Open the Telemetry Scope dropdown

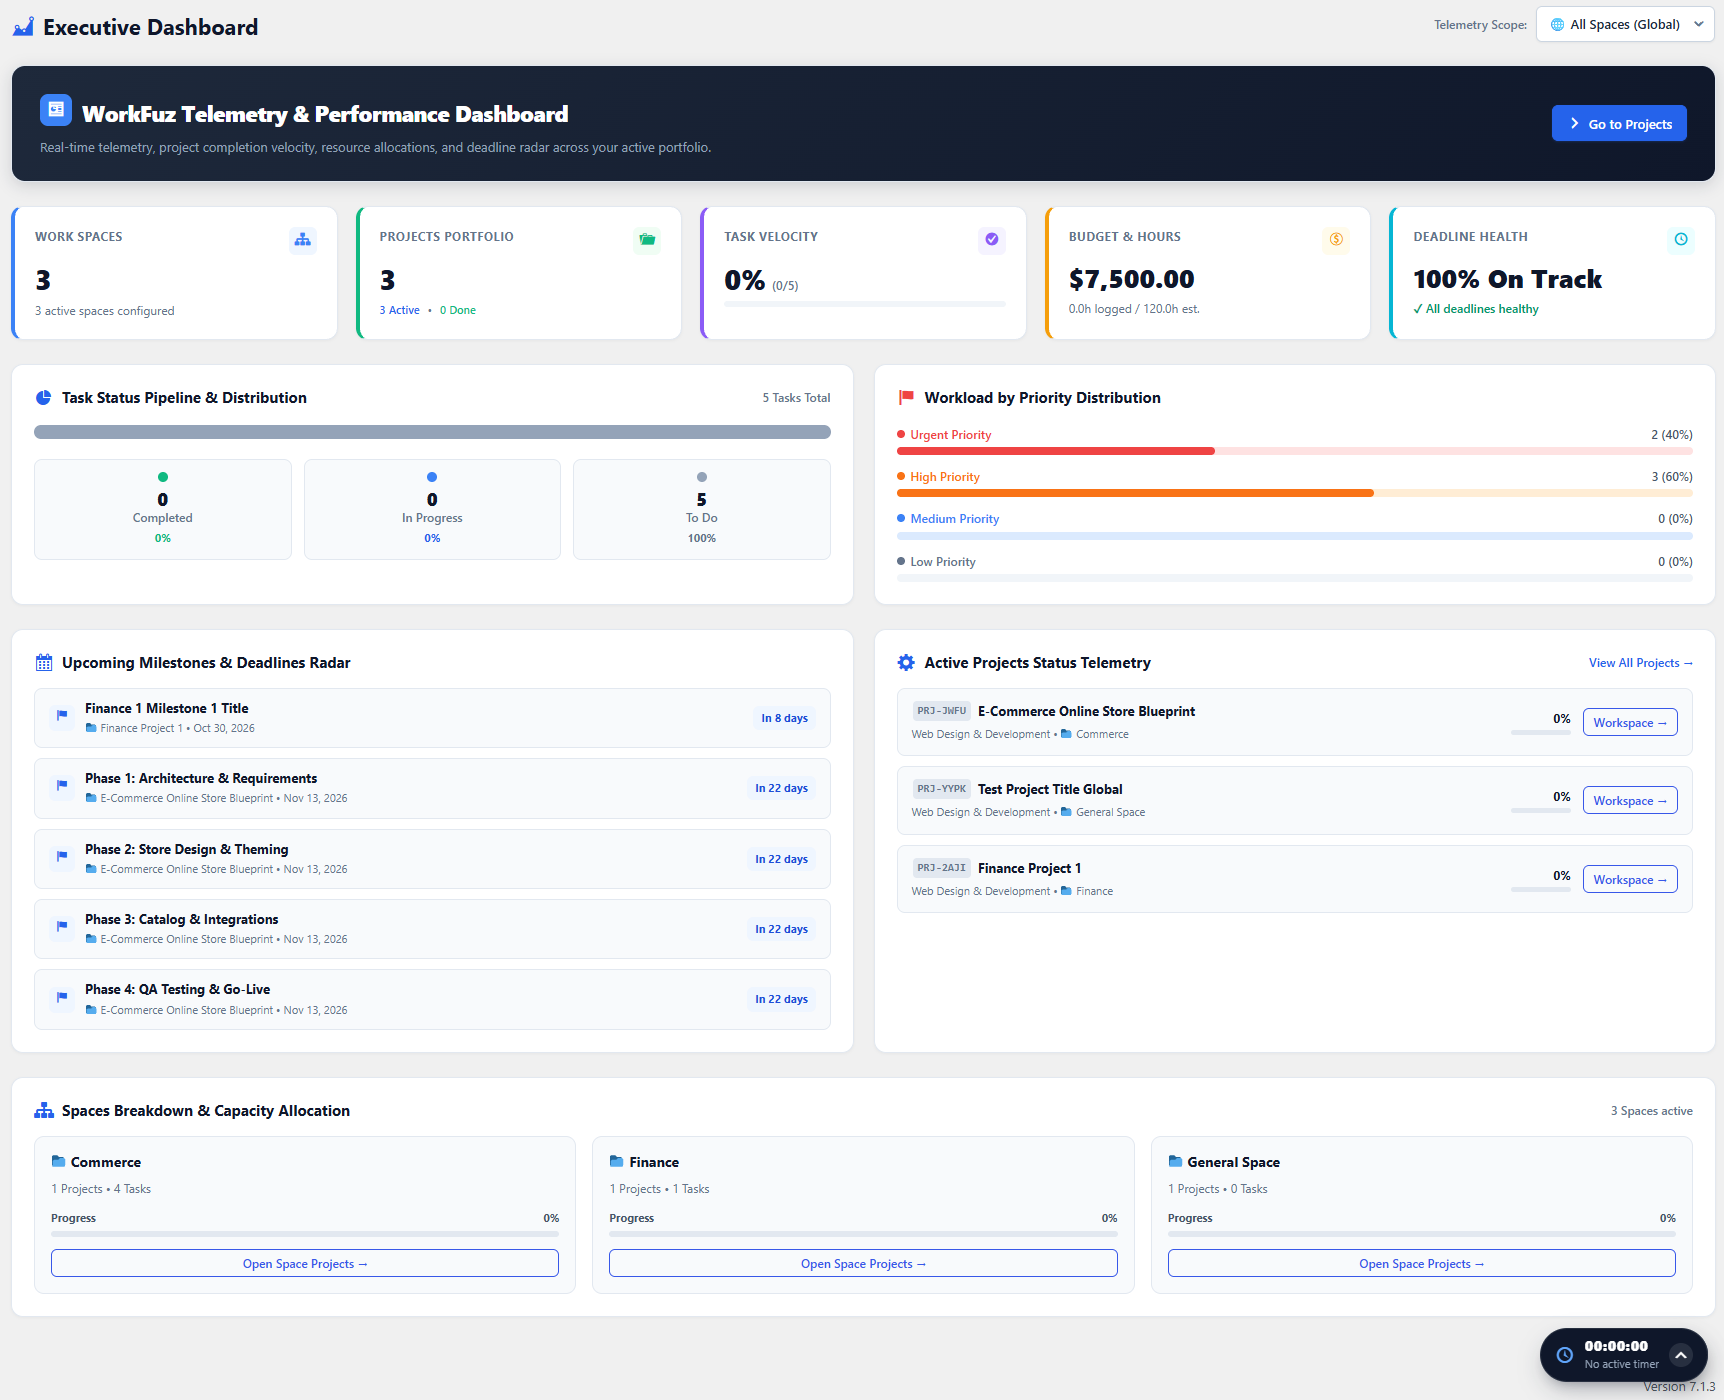pyautogui.click(x=1625, y=25)
